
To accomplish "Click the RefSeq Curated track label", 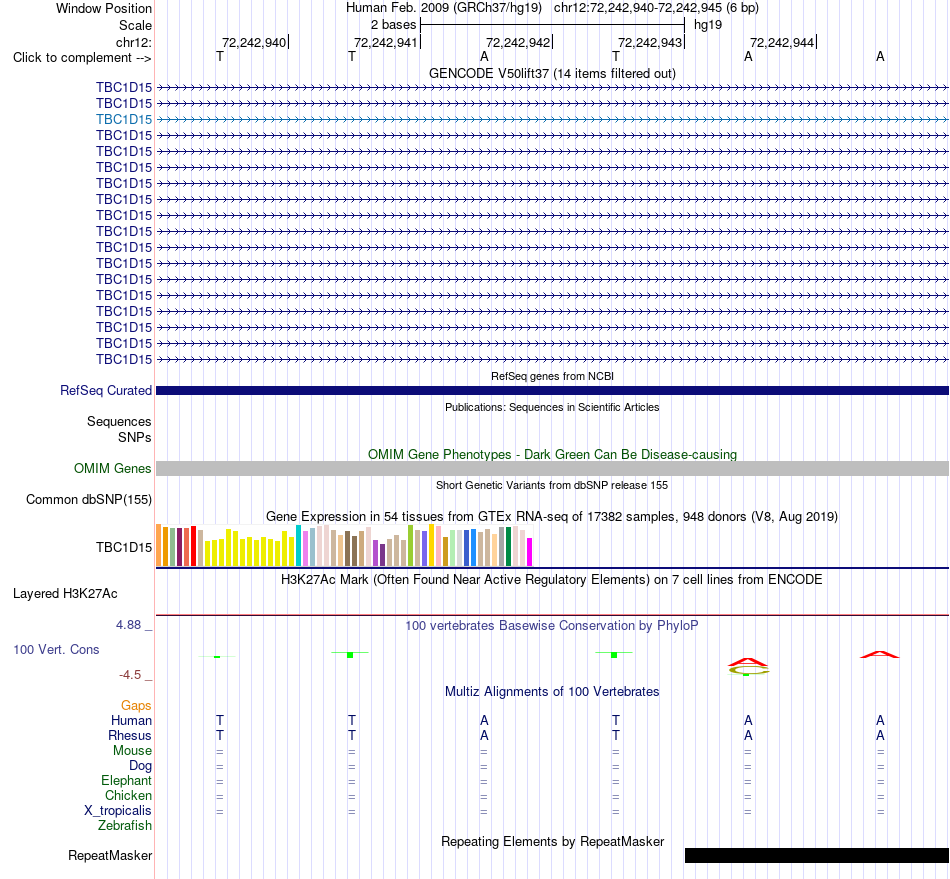I will [106, 391].
